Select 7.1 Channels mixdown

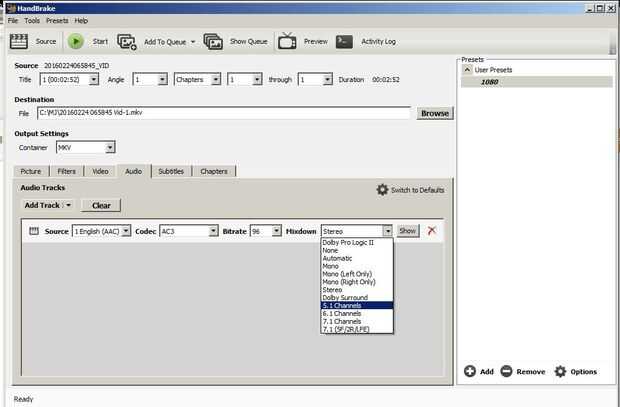click(357, 321)
